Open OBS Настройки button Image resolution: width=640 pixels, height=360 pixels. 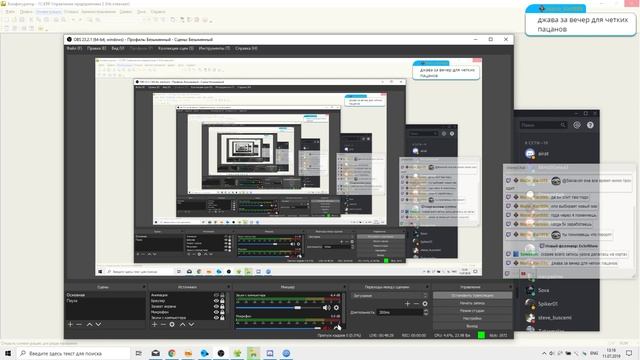(x=472, y=319)
